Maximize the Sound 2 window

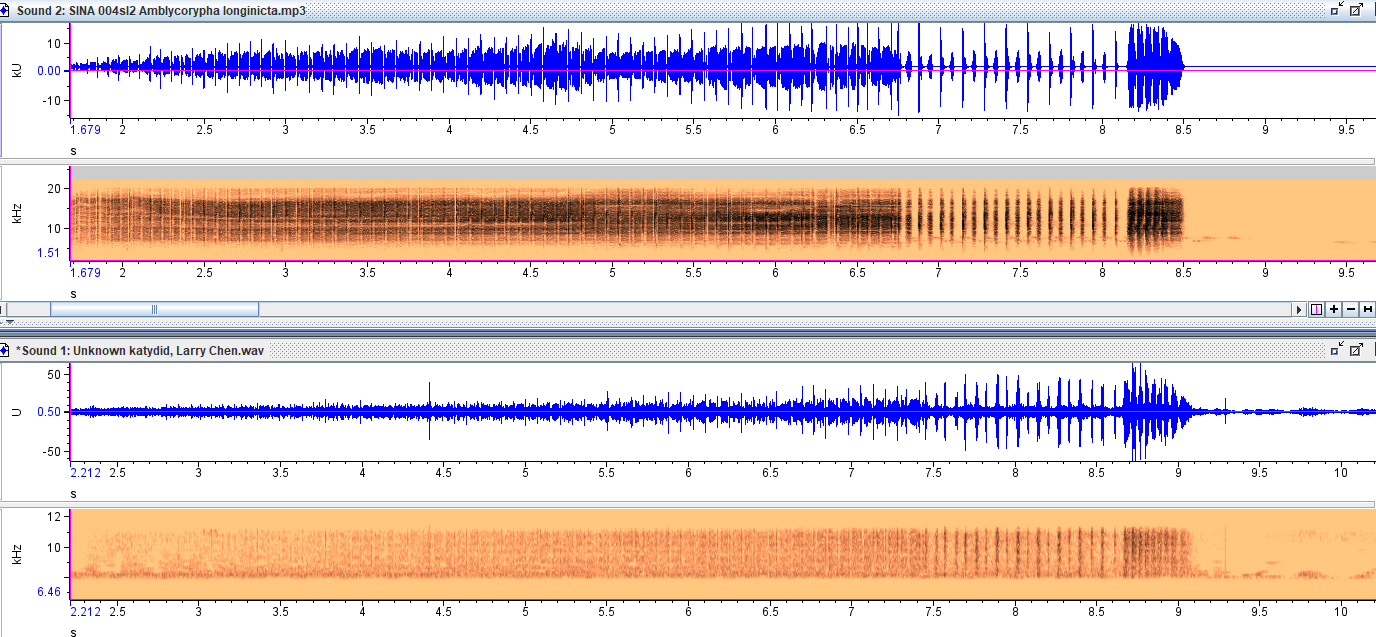coord(1356,9)
